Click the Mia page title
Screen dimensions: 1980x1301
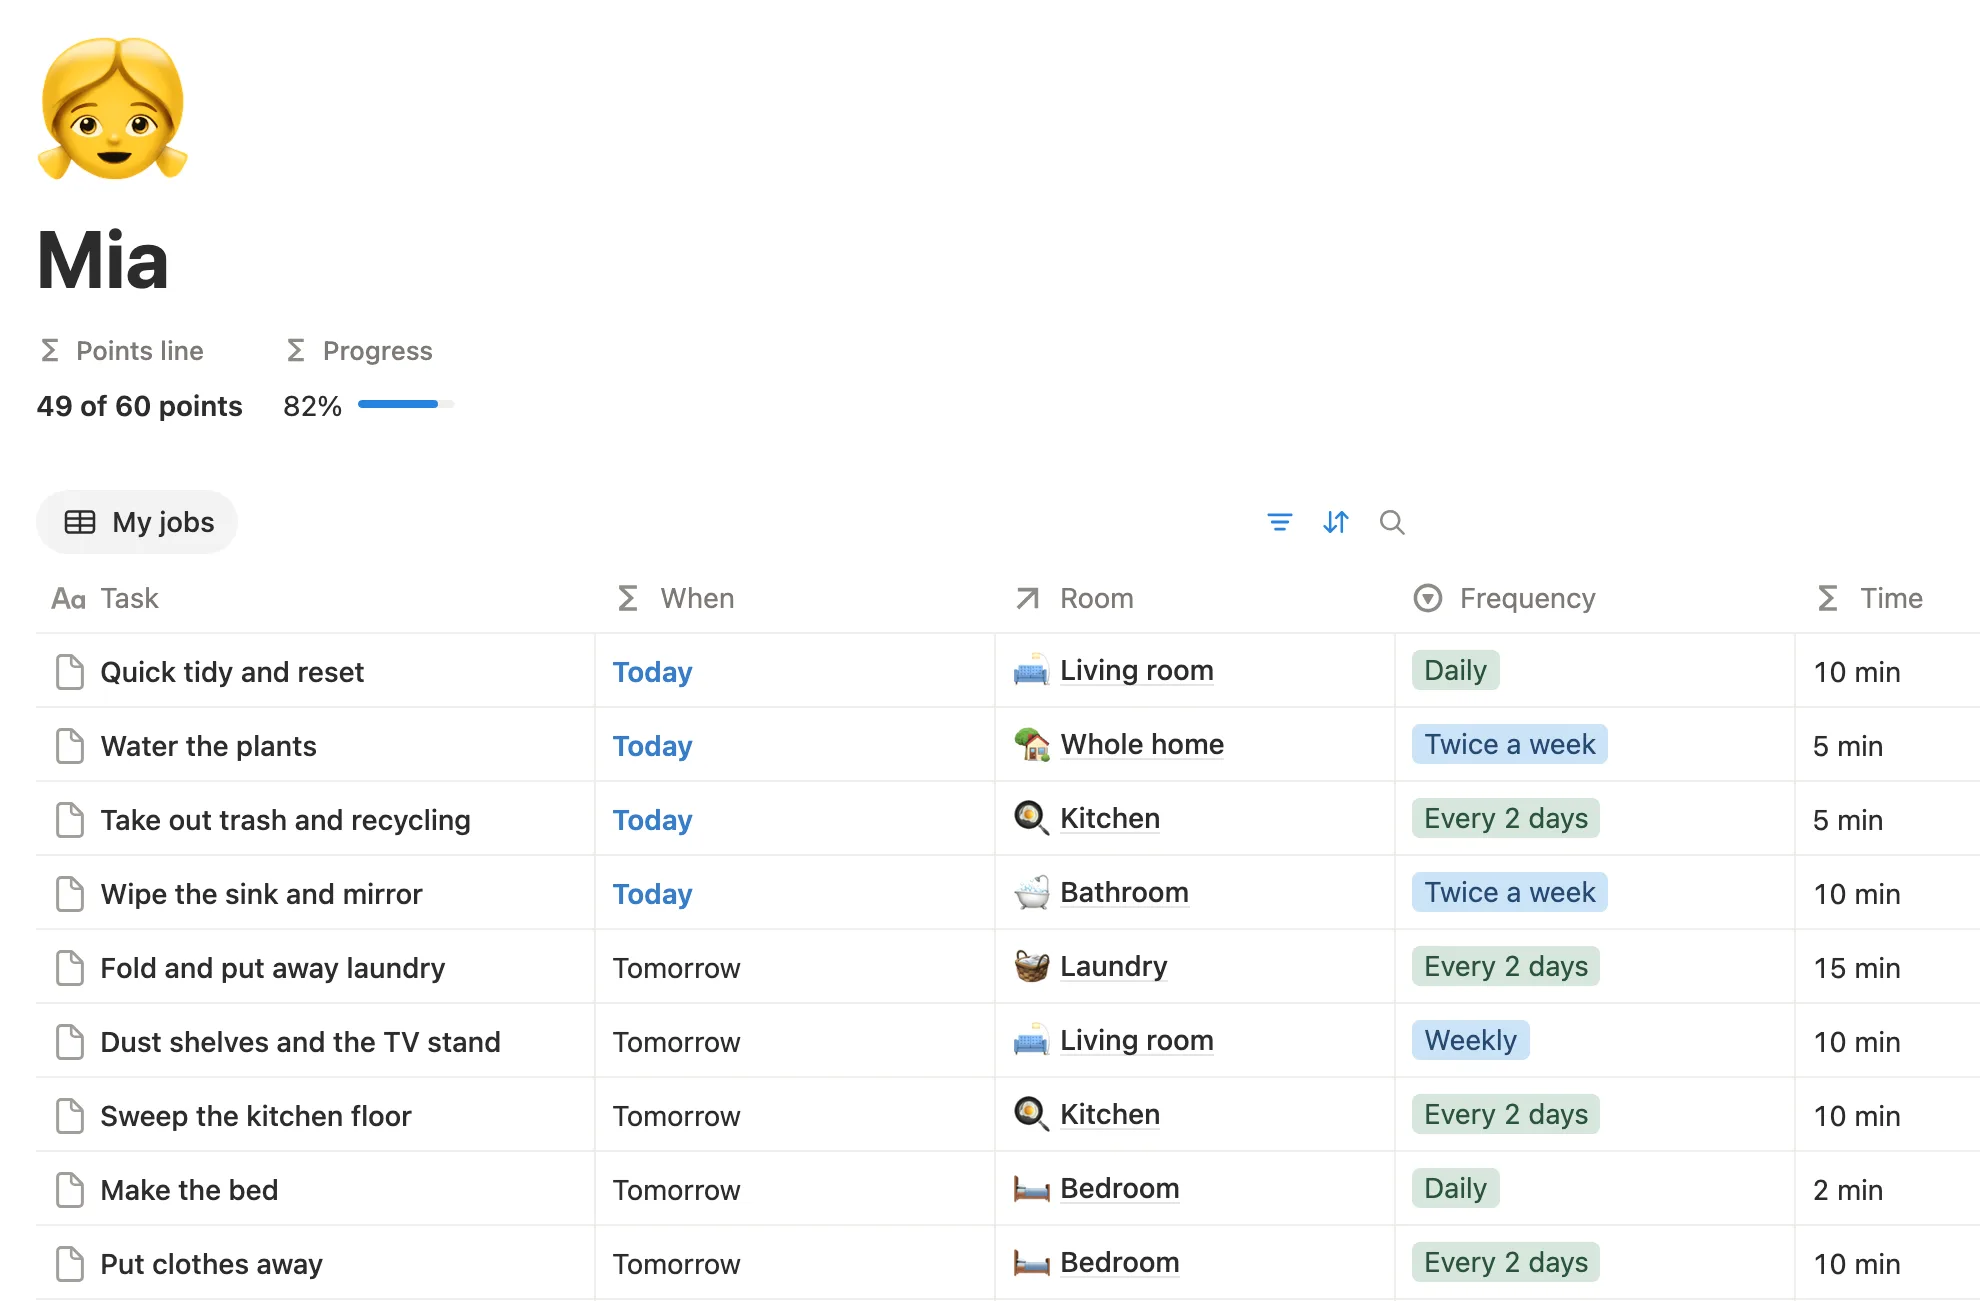click(x=103, y=260)
